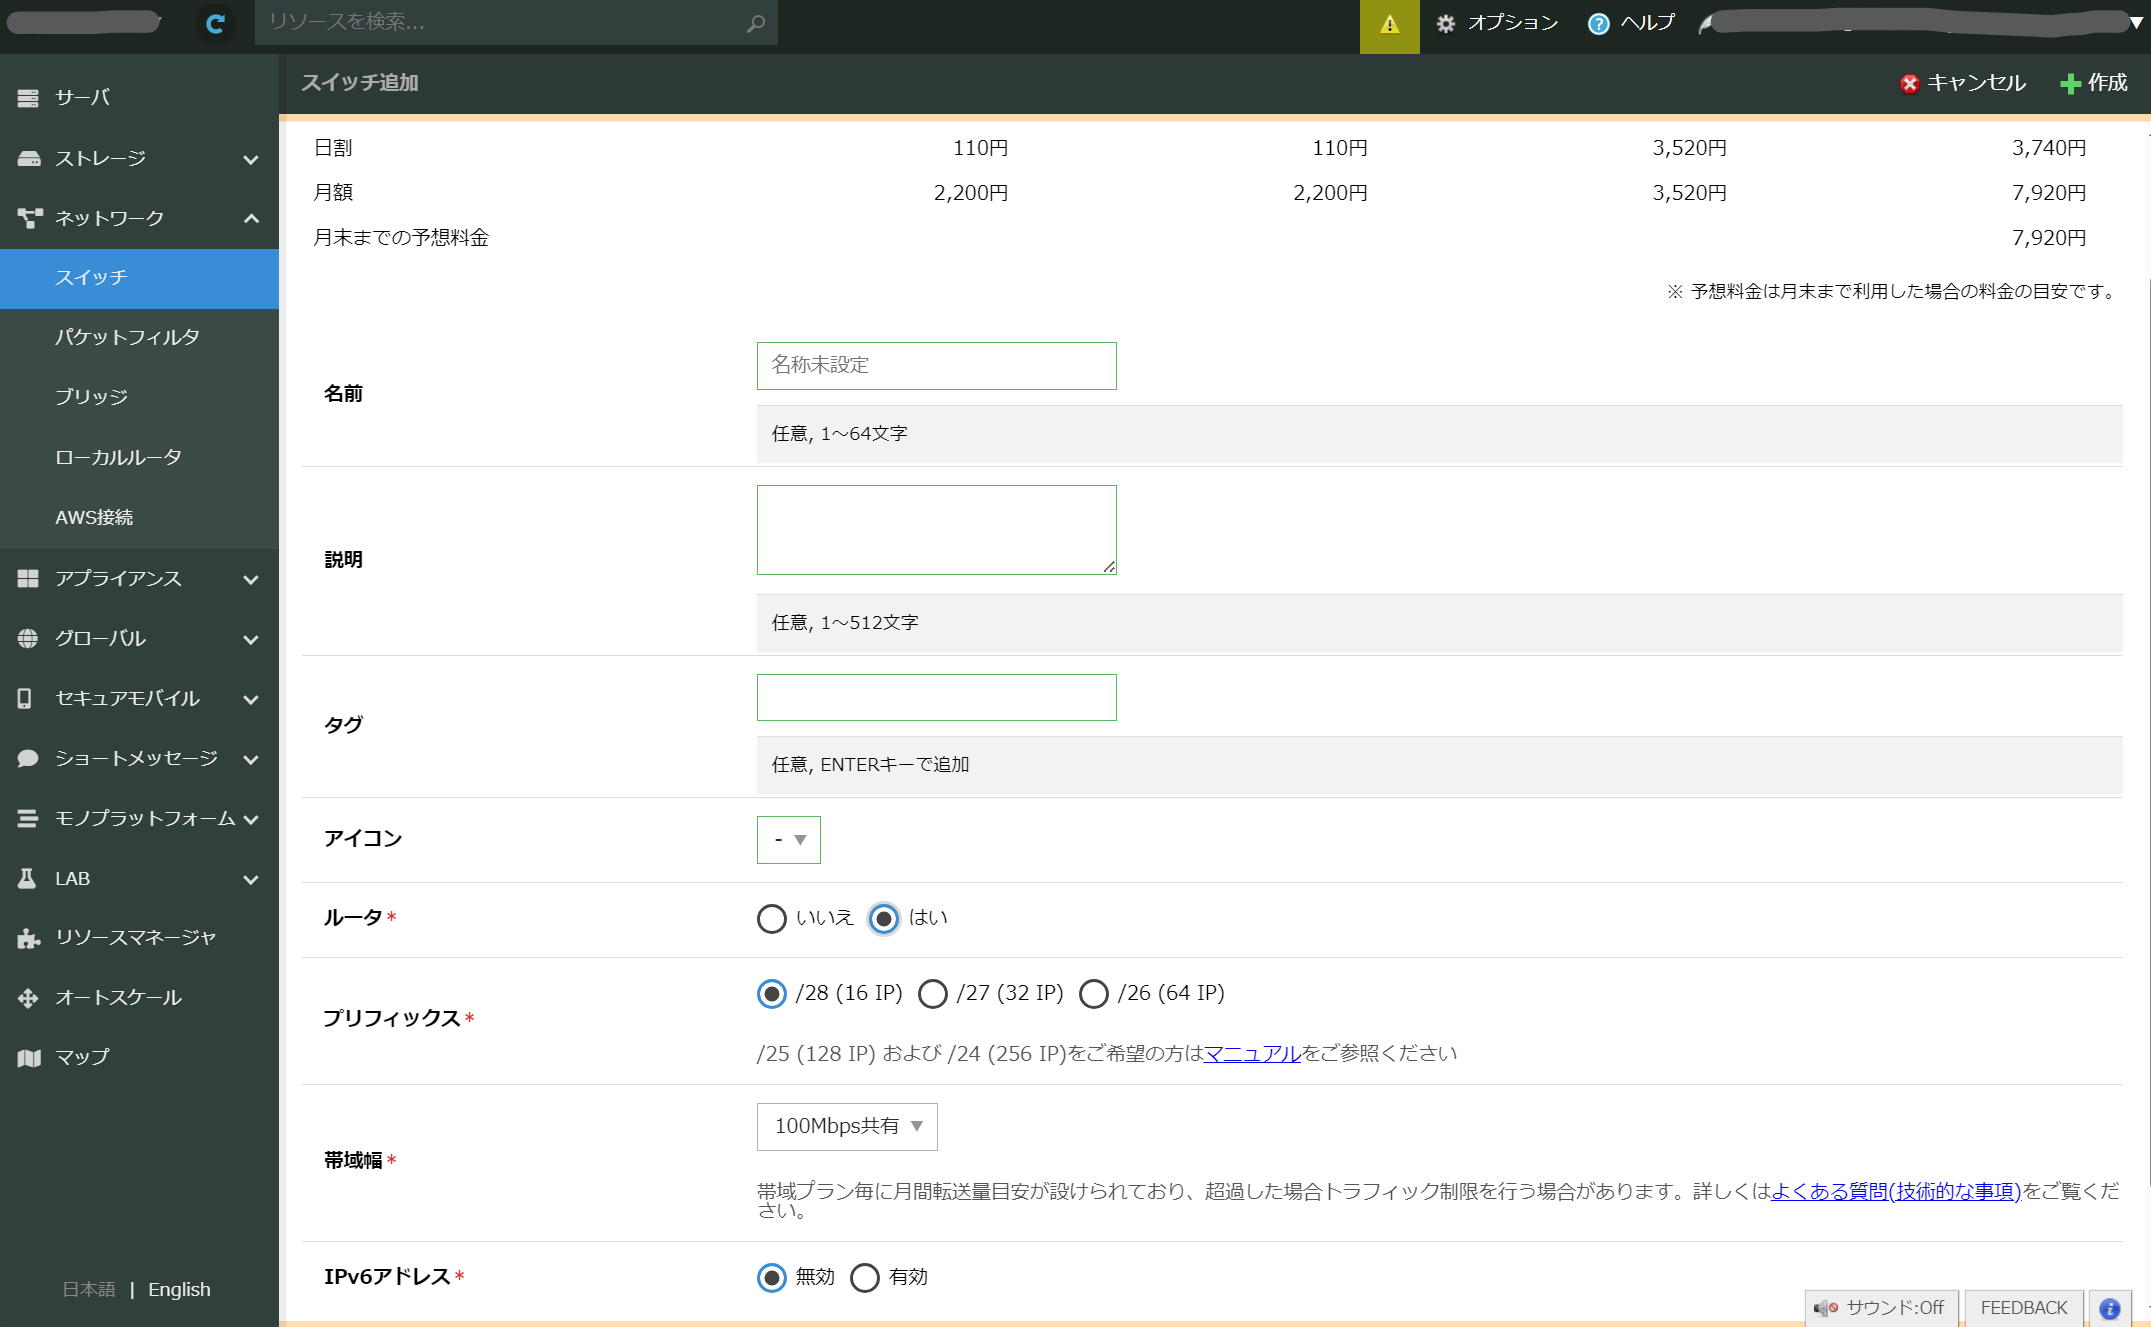
Task: Select ルータ radio button はい
Action: click(885, 917)
